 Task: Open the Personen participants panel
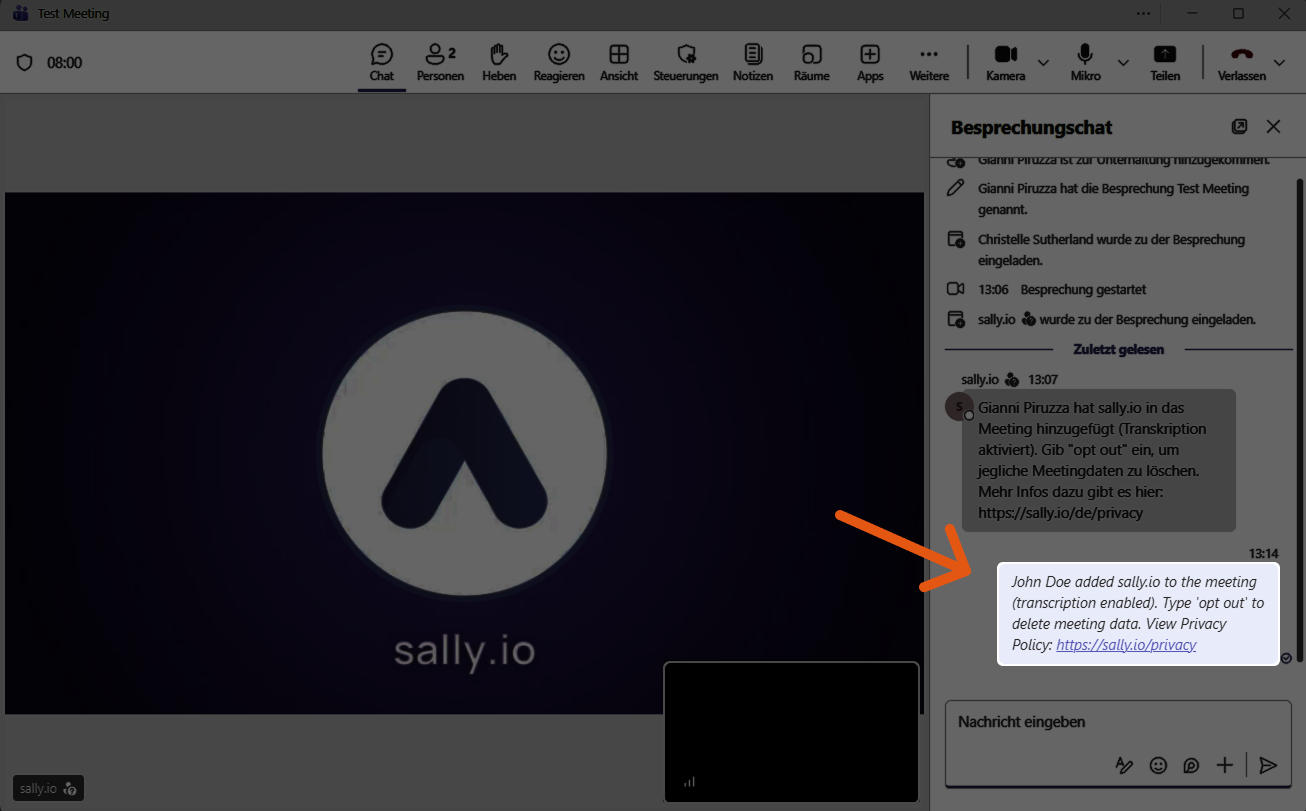(440, 62)
